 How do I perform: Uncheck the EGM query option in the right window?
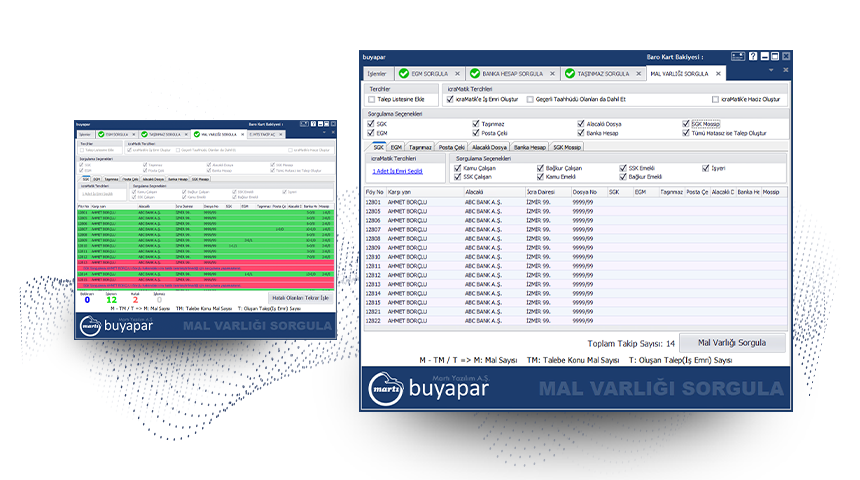pos(371,133)
